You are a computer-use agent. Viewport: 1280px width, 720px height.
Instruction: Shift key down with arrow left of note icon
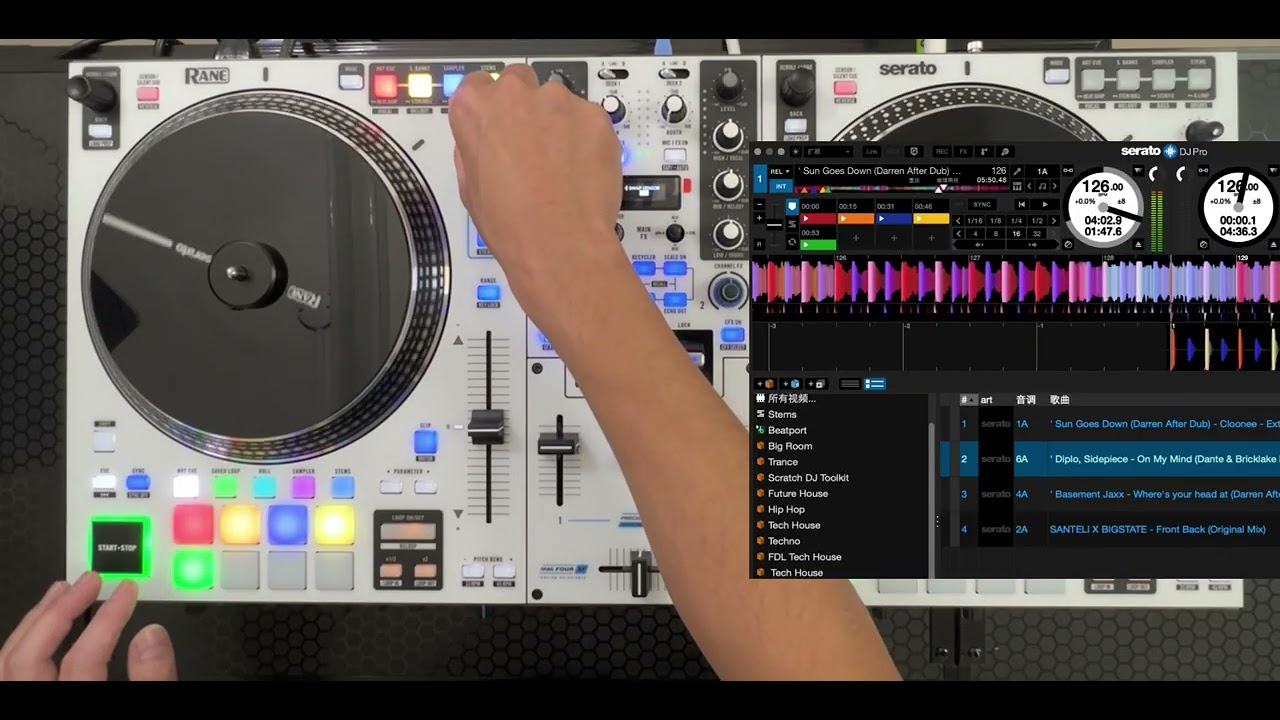click(x=1030, y=186)
